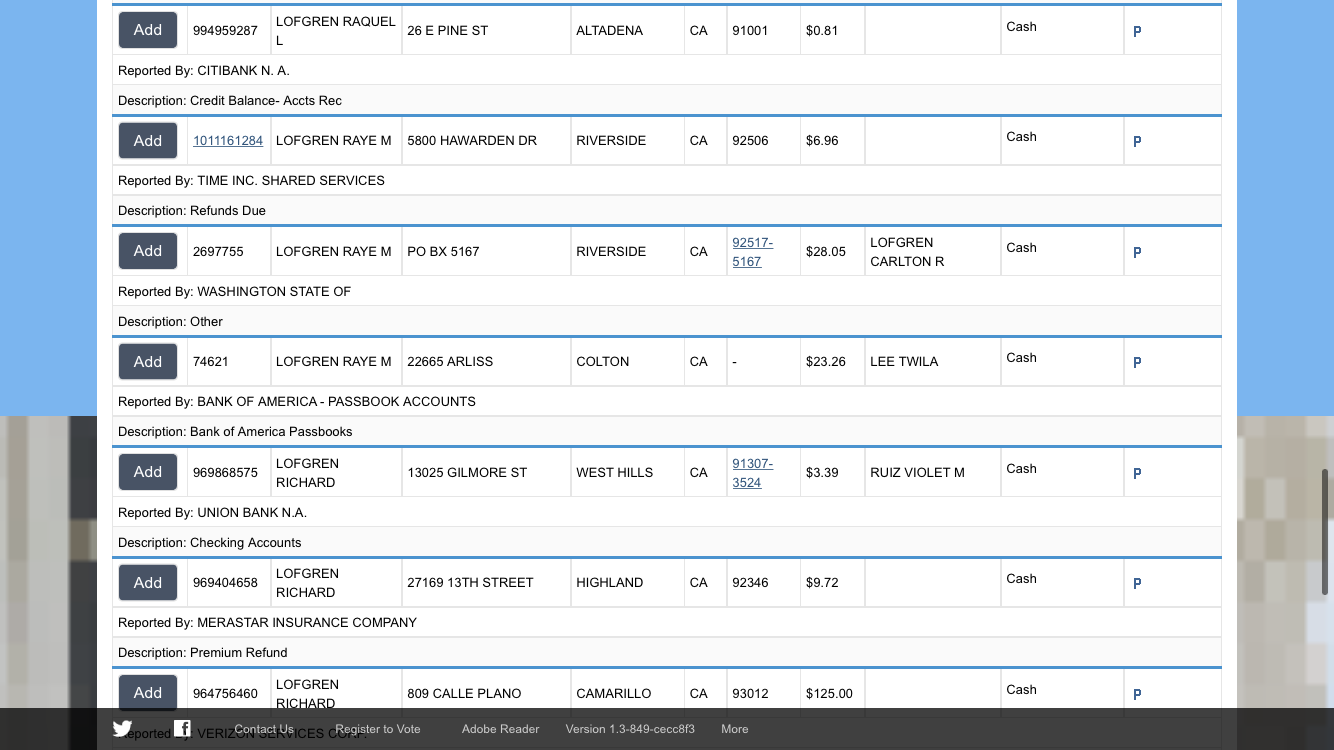The width and height of the screenshot is (1334, 750).
Task: Select the city cell WEST HILLS
Action: pos(628,473)
